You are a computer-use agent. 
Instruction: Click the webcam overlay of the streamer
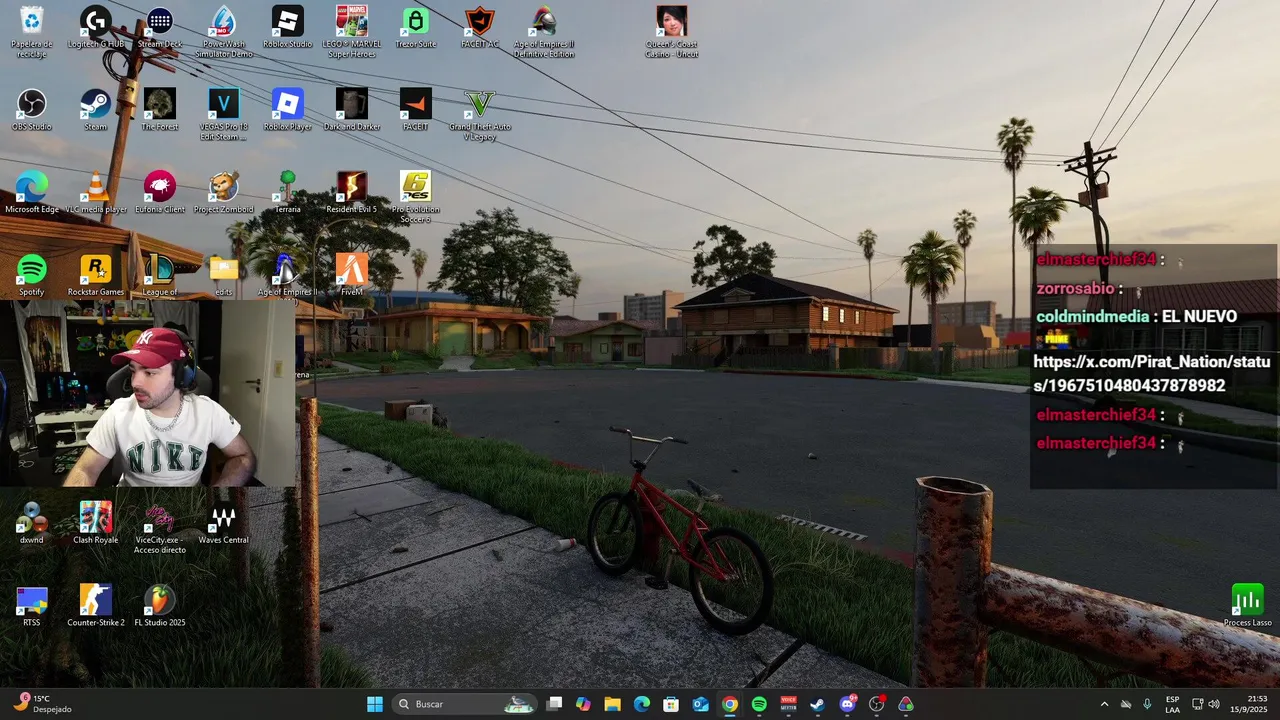pyautogui.click(x=148, y=393)
